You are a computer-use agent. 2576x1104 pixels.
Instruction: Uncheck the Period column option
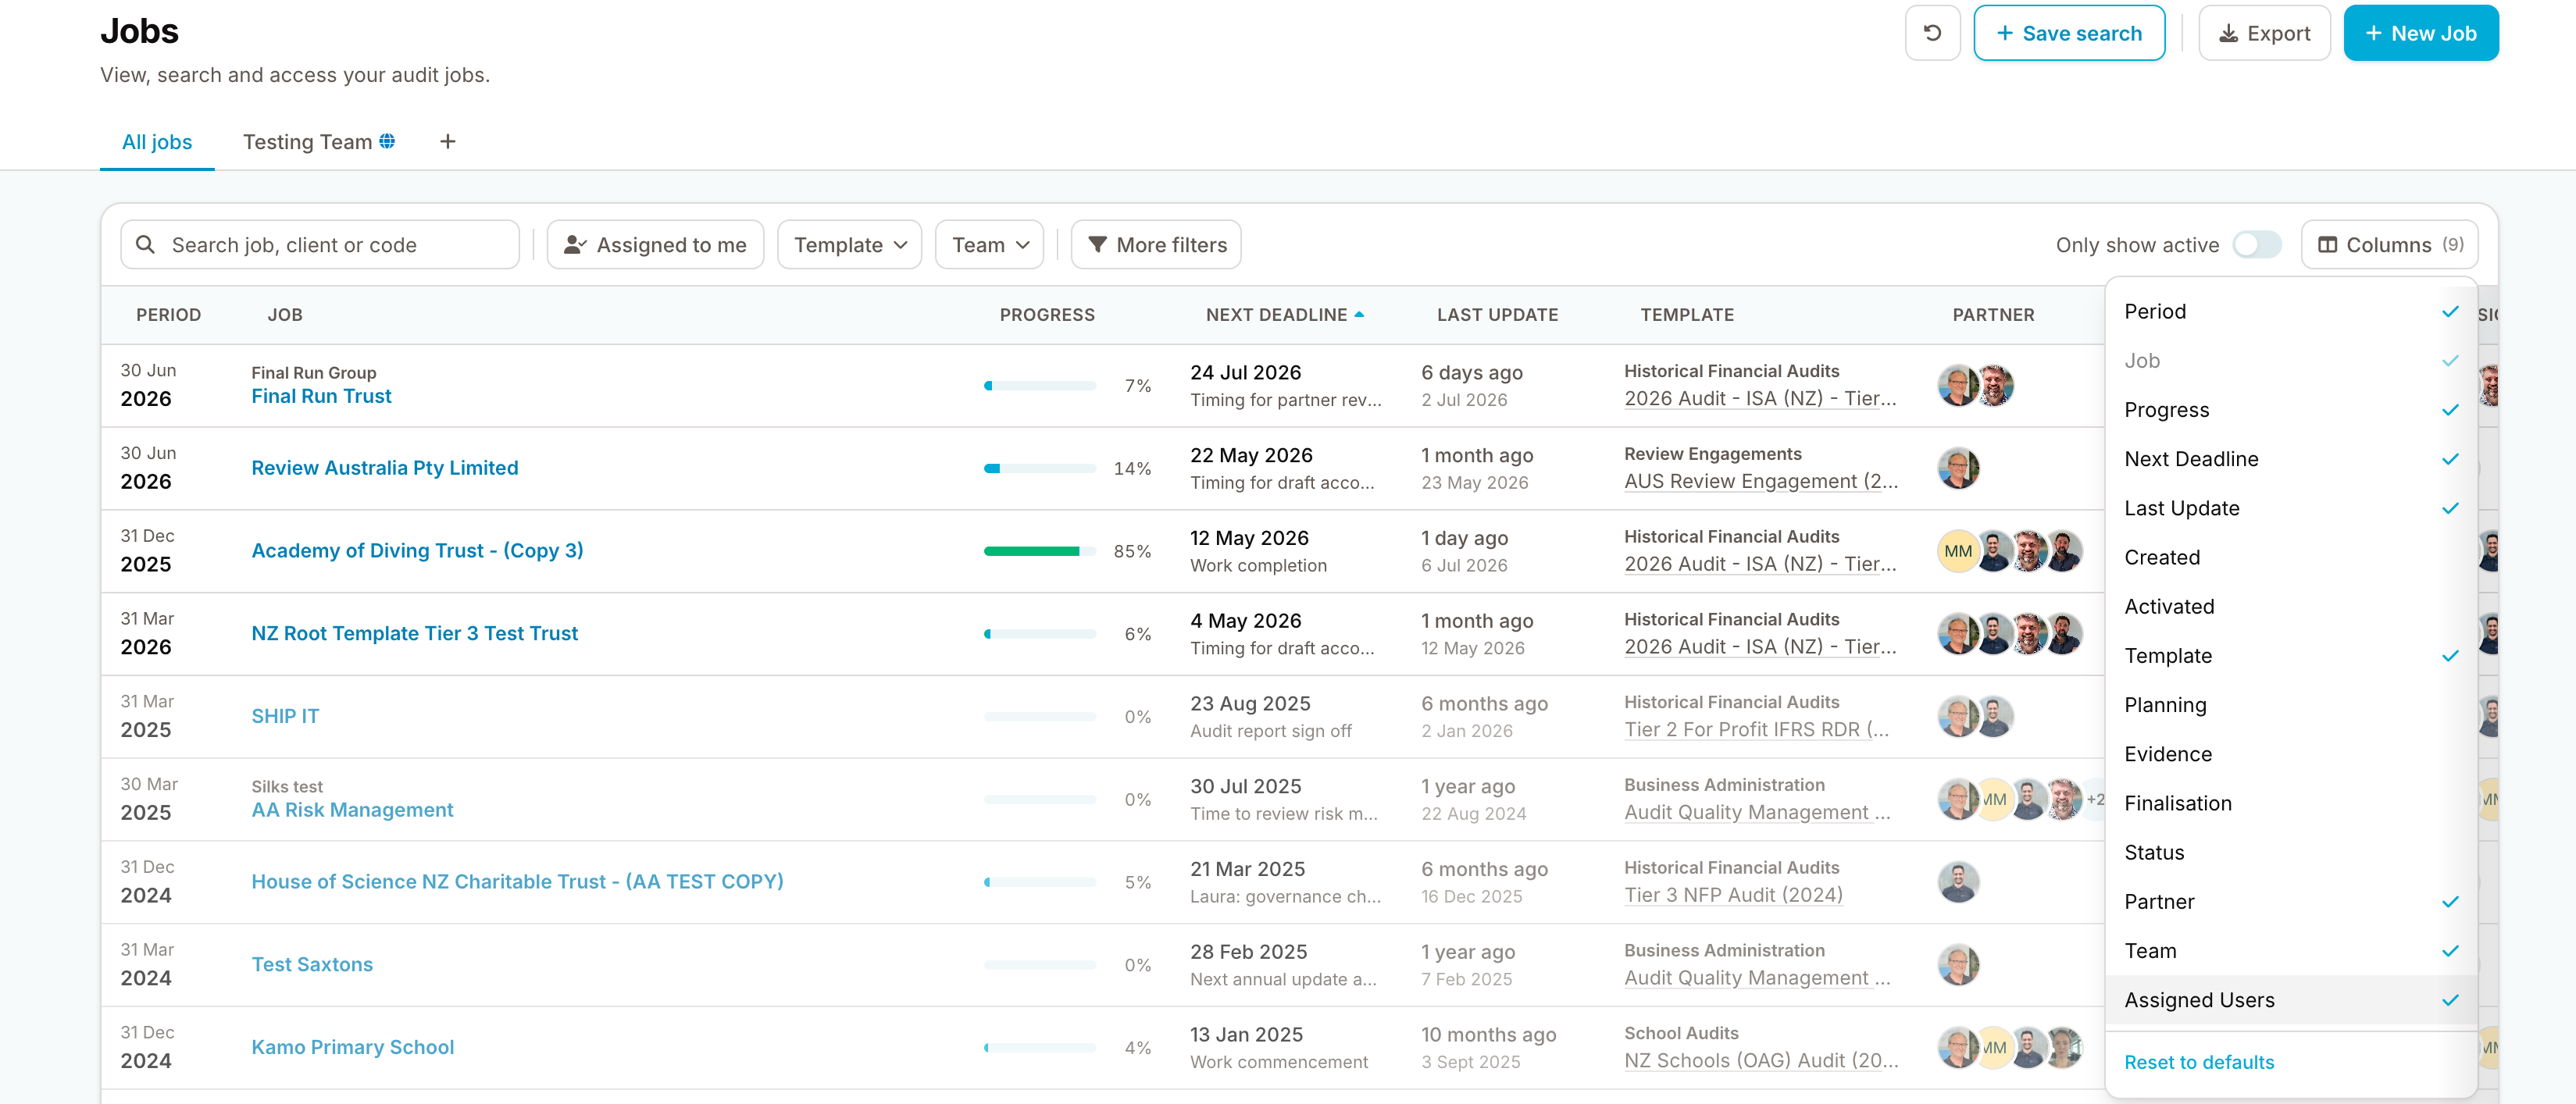(x=2290, y=312)
